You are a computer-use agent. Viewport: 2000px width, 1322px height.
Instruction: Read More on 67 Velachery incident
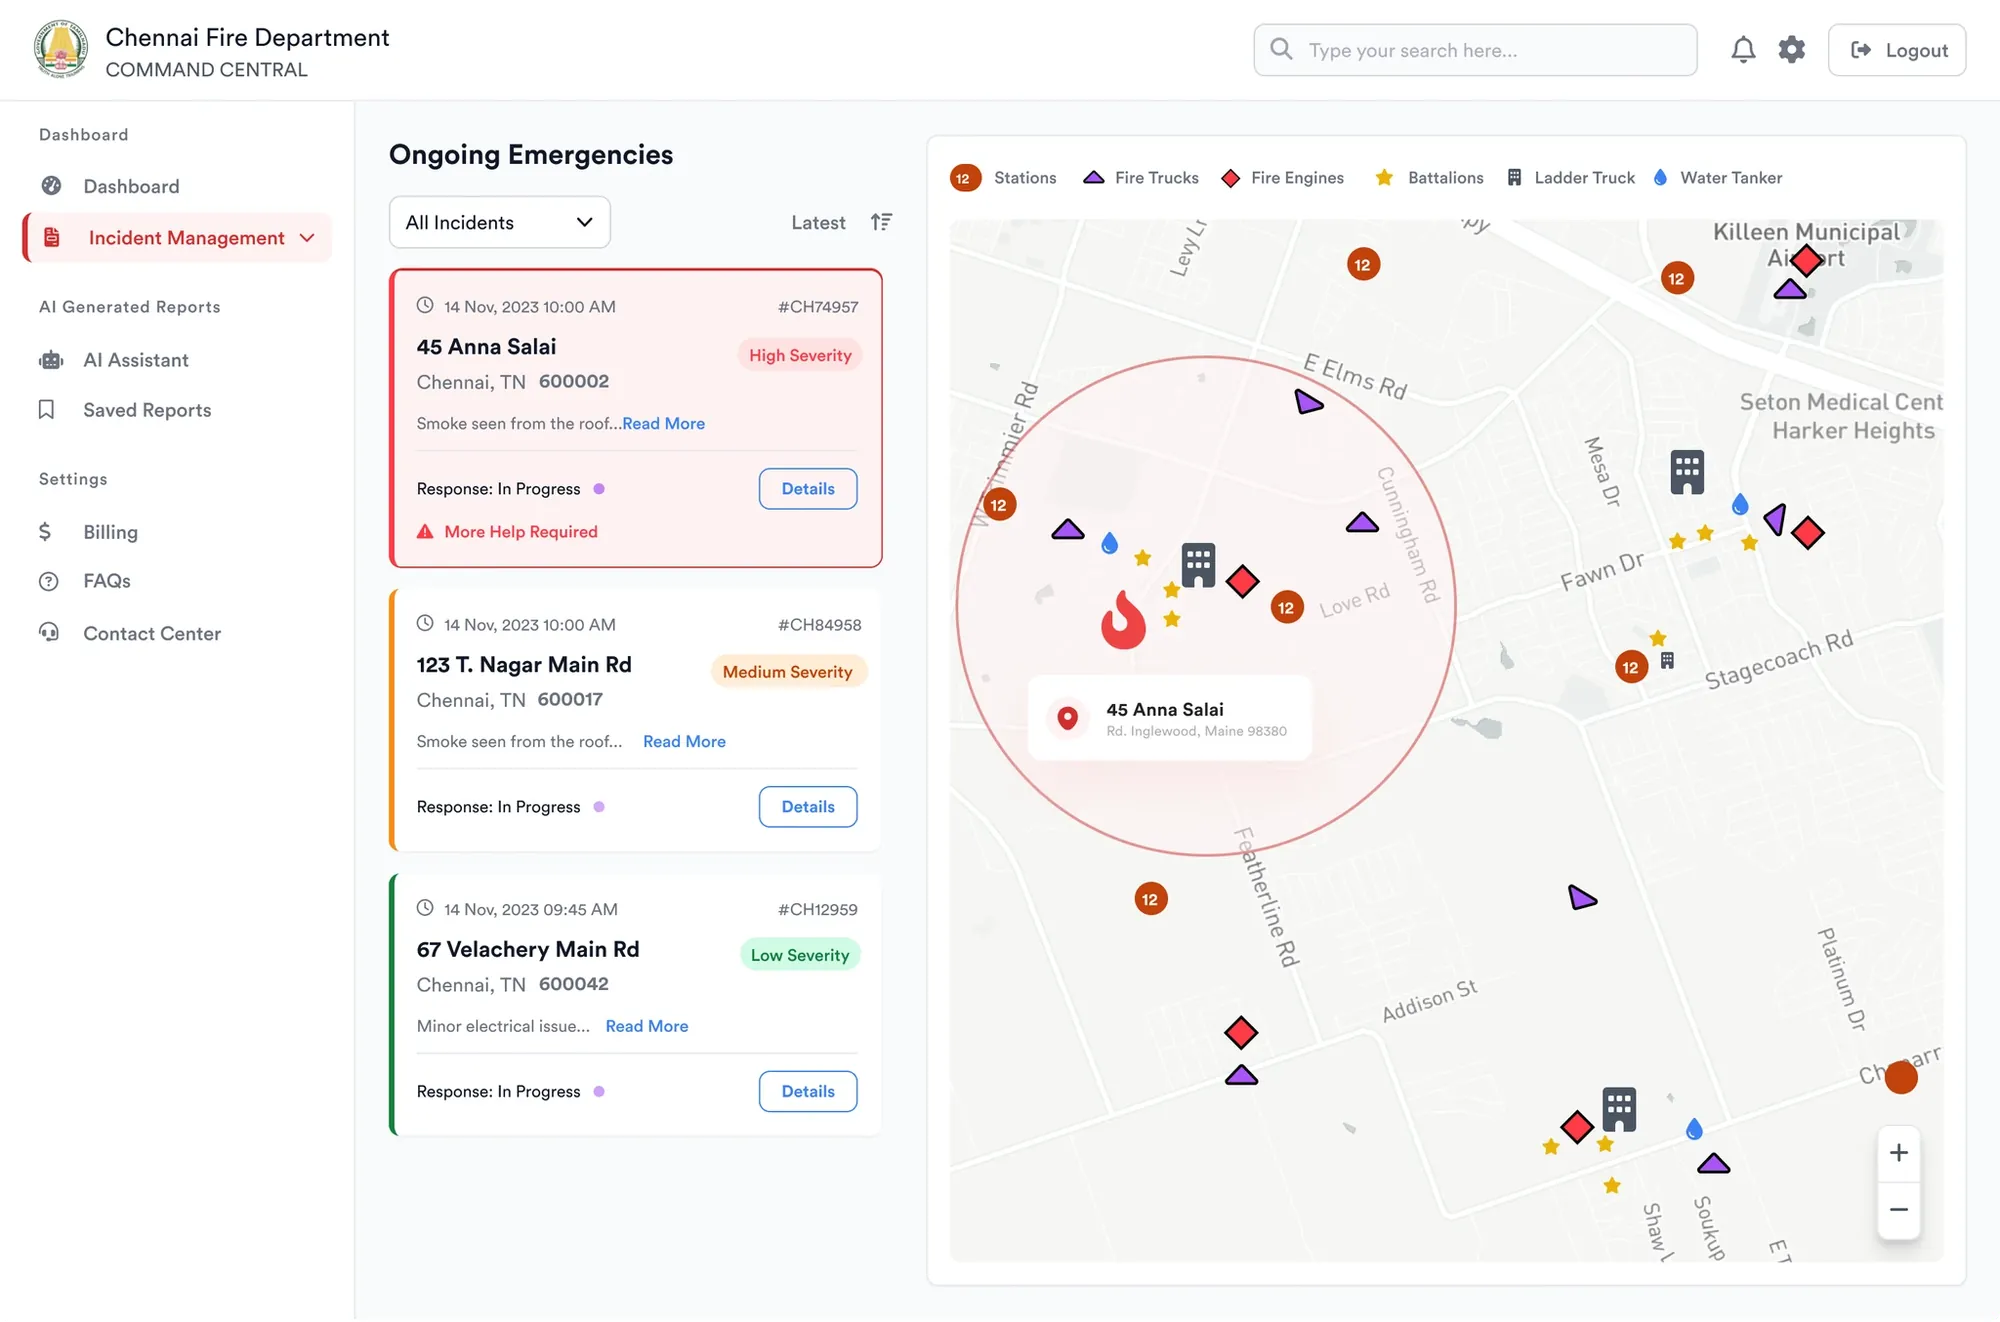tap(646, 1026)
